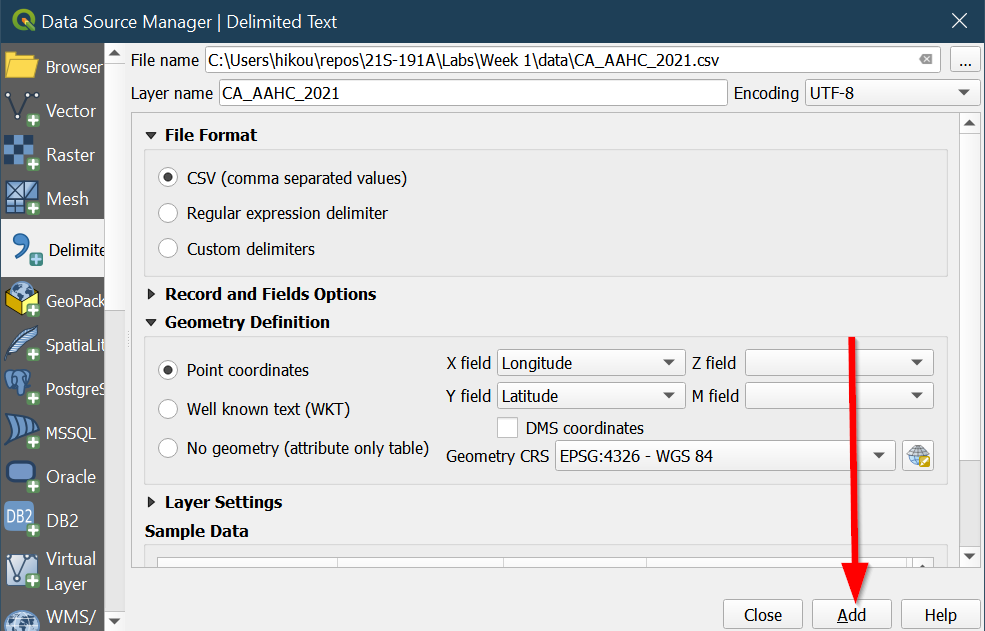Open the Mesh source icon
The width and height of the screenshot is (985, 631).
point(22,199)
